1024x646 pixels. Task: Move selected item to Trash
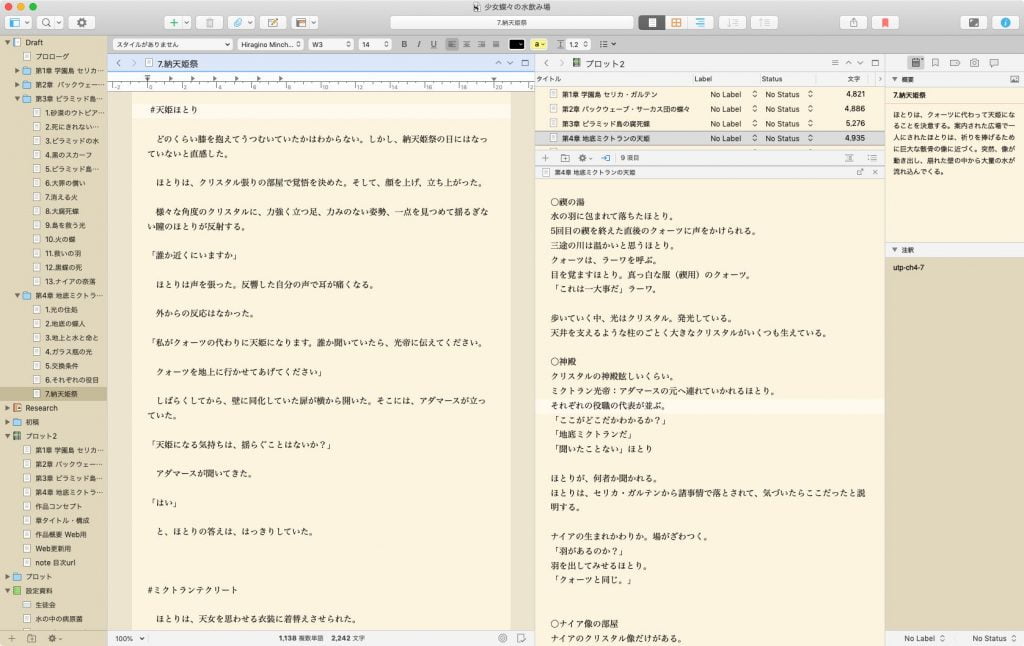(210, 22)
